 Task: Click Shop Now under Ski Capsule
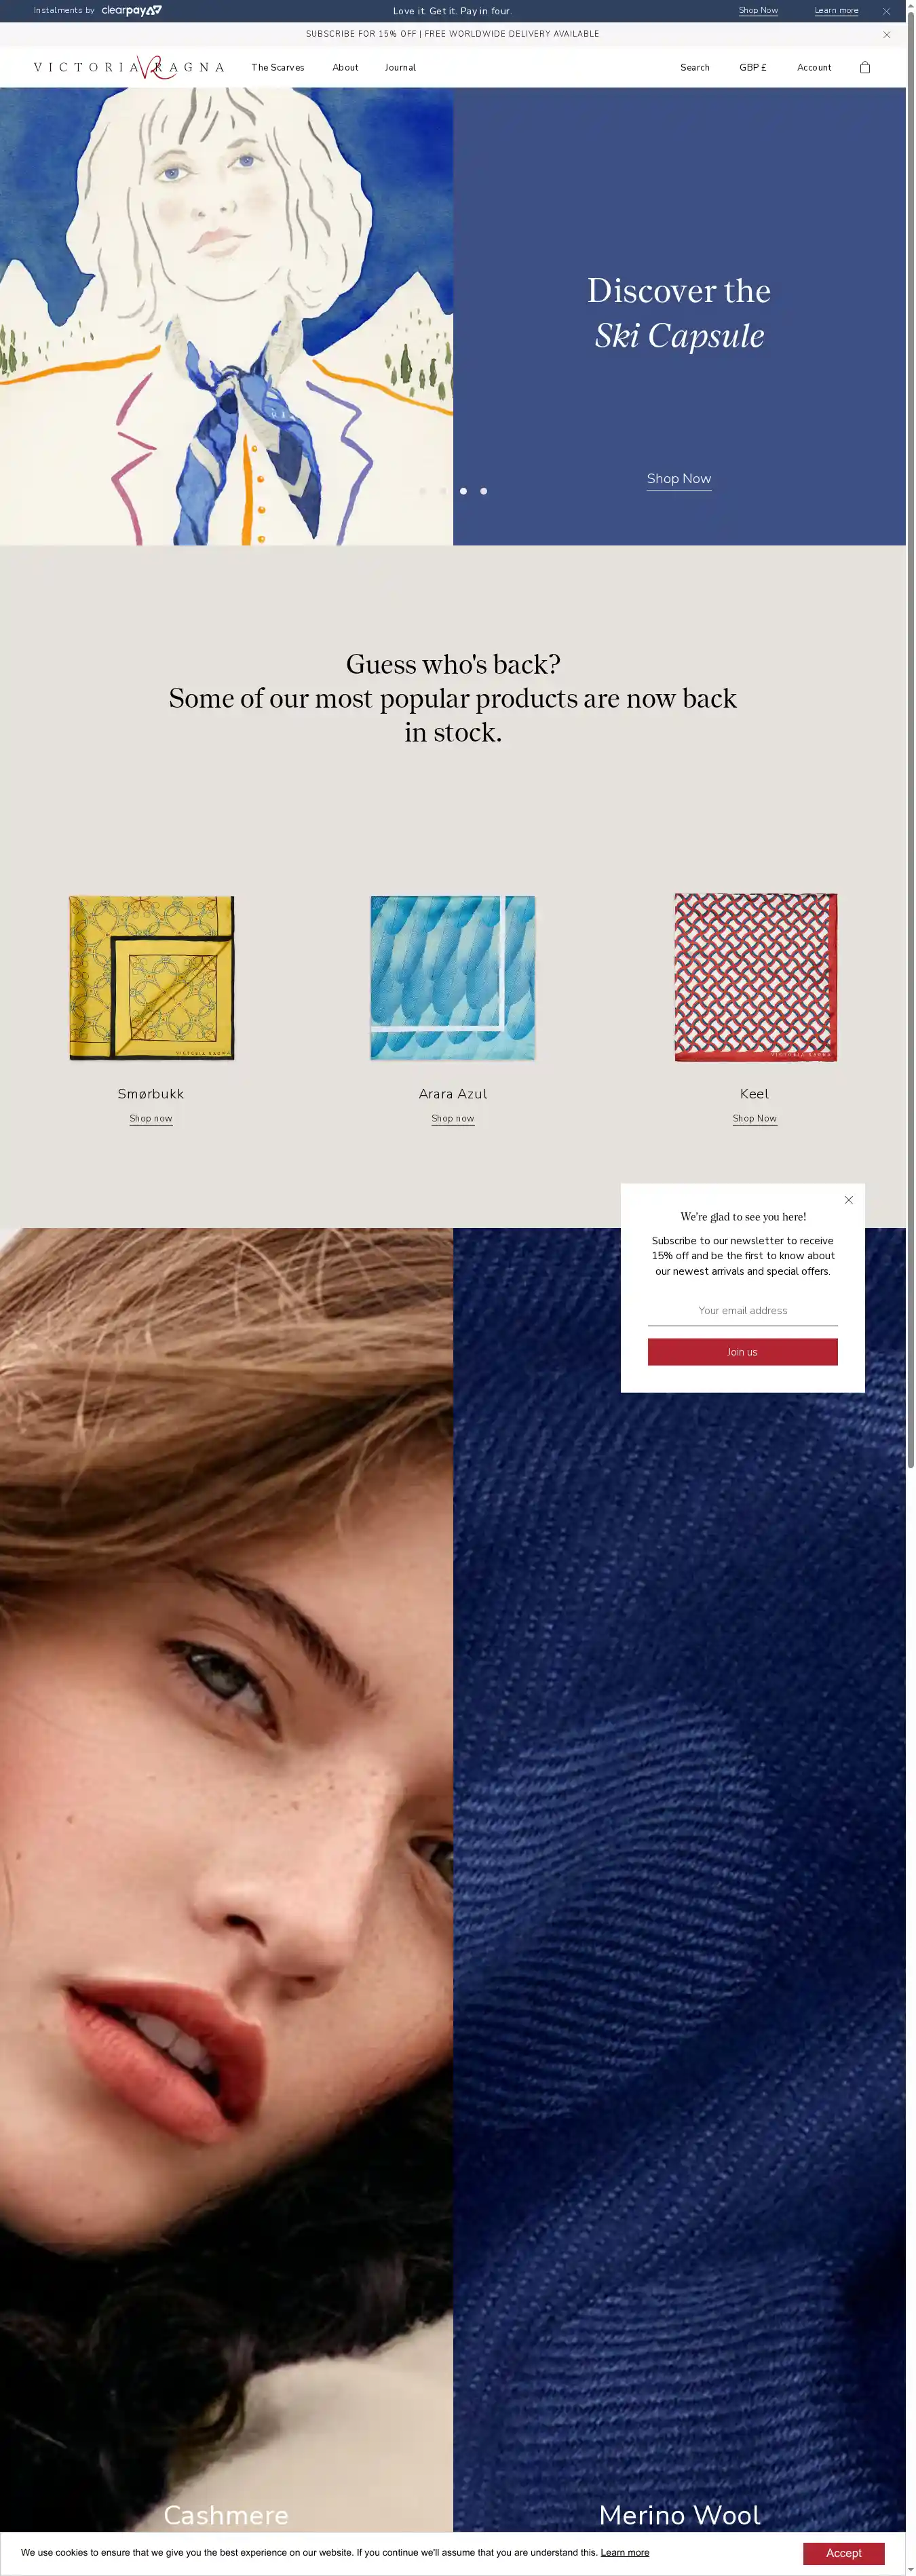679,479
